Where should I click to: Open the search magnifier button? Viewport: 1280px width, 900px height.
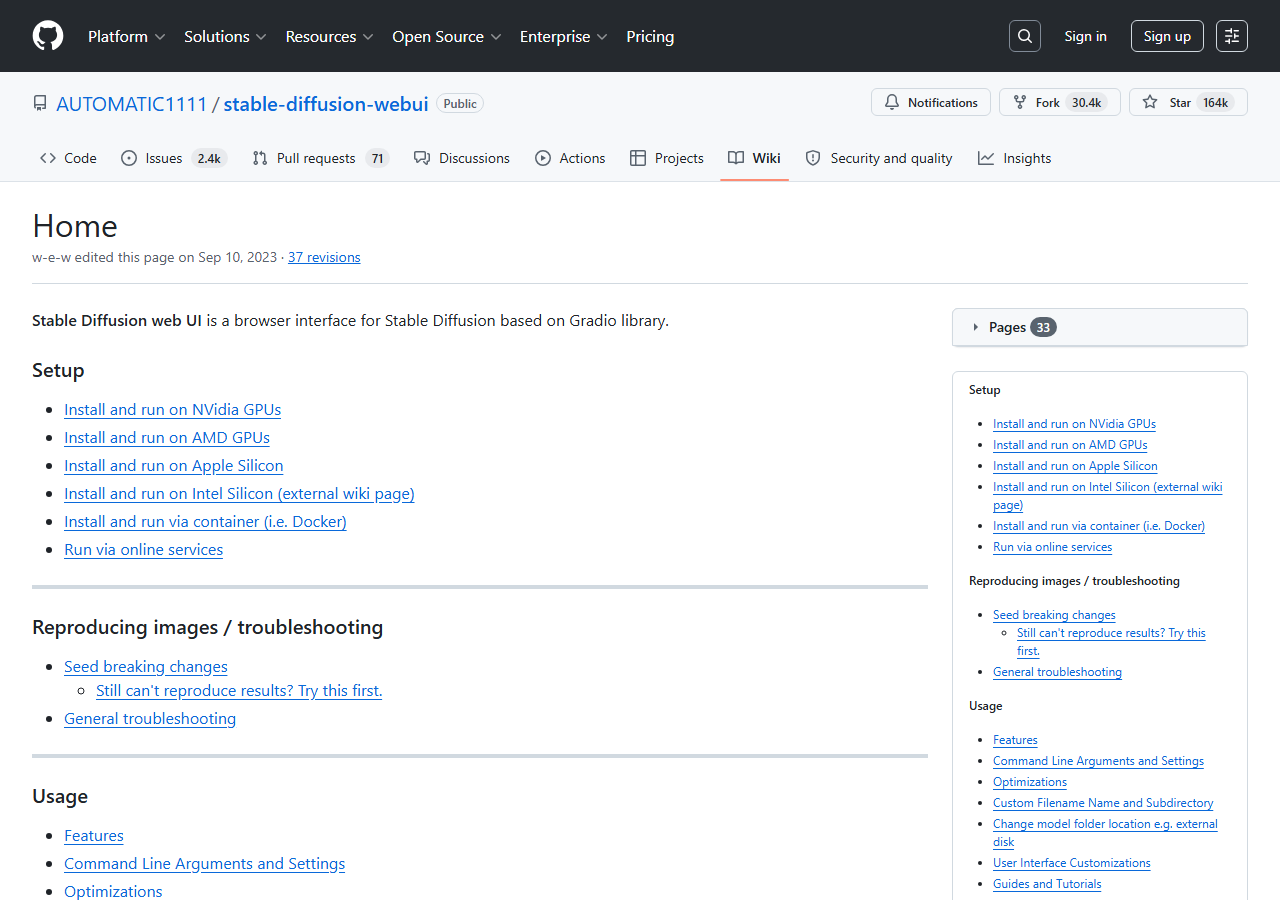[1025, 36]
